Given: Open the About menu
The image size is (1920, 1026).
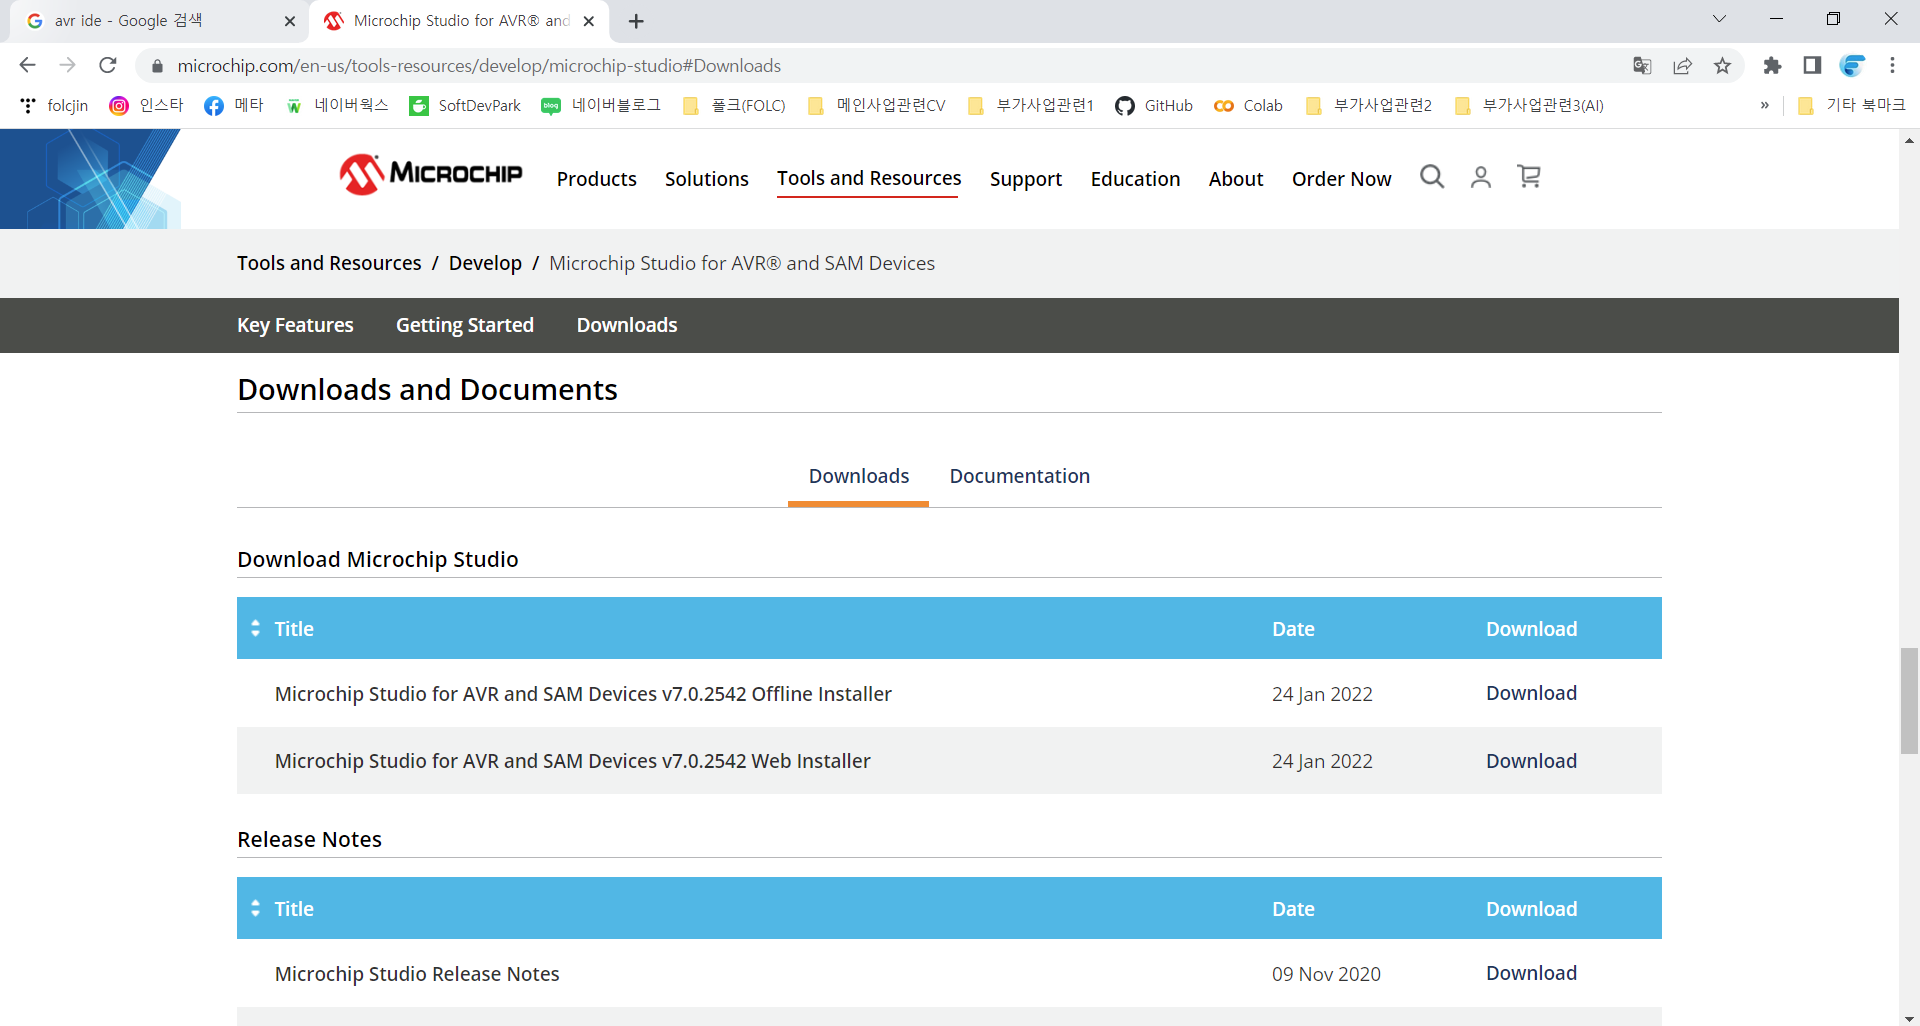Looking at the screenshot, I should click(x=1236, y=179).
